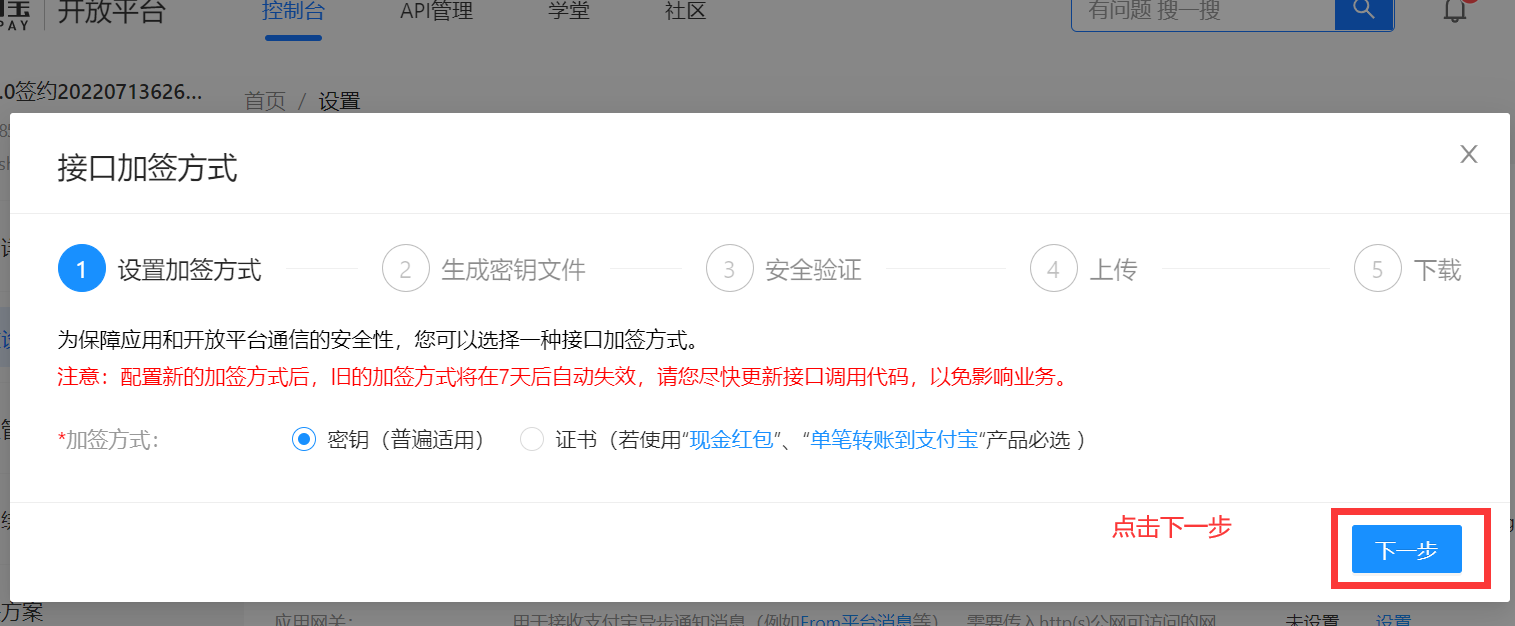Viewport: 1515px width, 626px height.
Task: Click the 首页 breadcrumb link
Action: (265, 101)
